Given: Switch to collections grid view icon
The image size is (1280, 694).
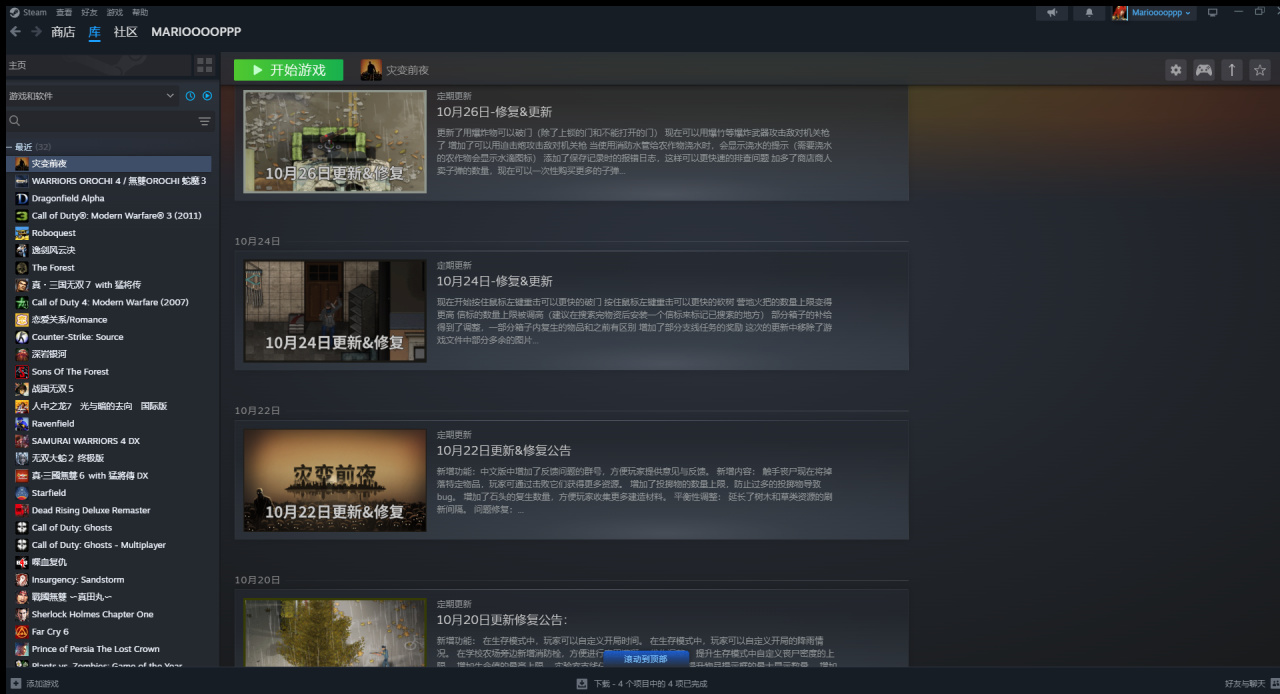Looking at the screenshot, I should pos(204,65).
